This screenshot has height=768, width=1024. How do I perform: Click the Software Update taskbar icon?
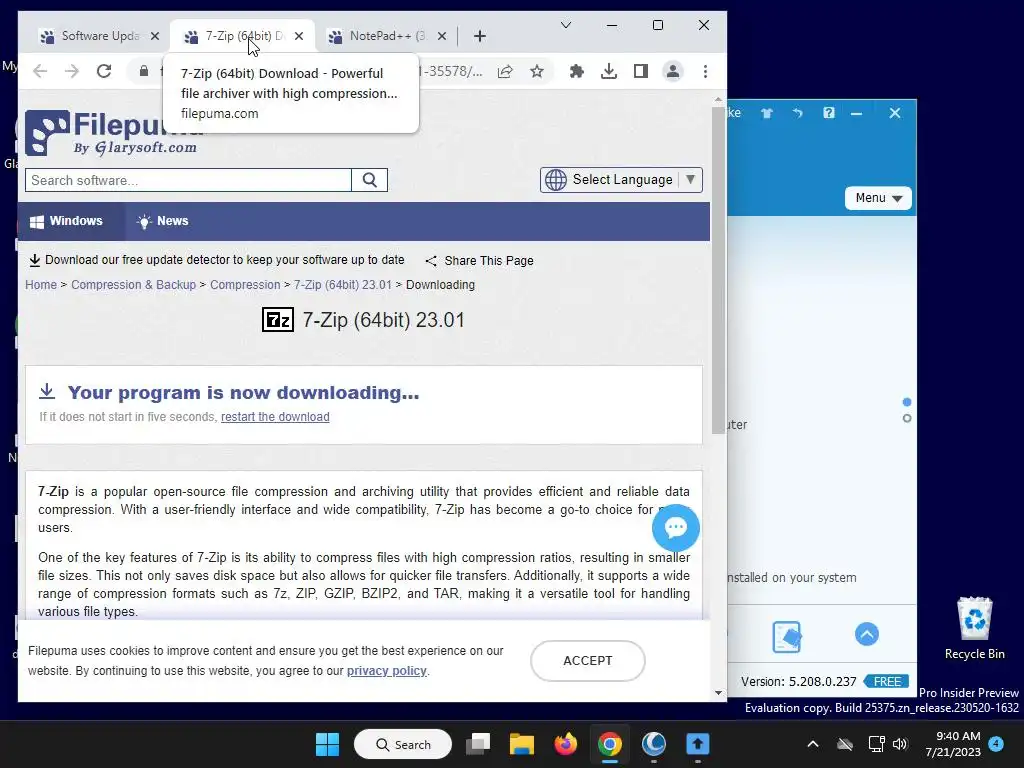point(697,744)
